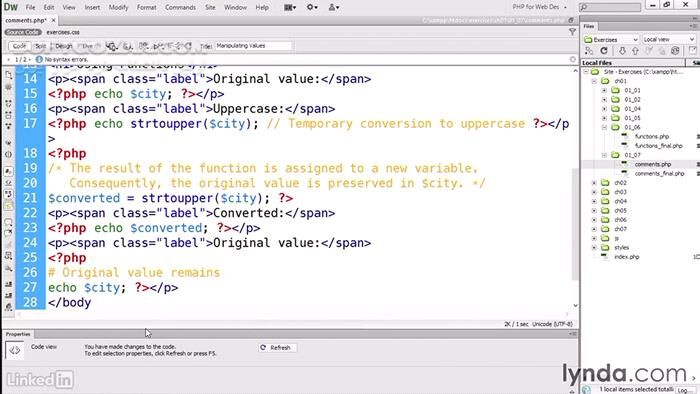Close the syntax info bar
The width and height of the screenshot is (700, 394).
coord(573,59)
